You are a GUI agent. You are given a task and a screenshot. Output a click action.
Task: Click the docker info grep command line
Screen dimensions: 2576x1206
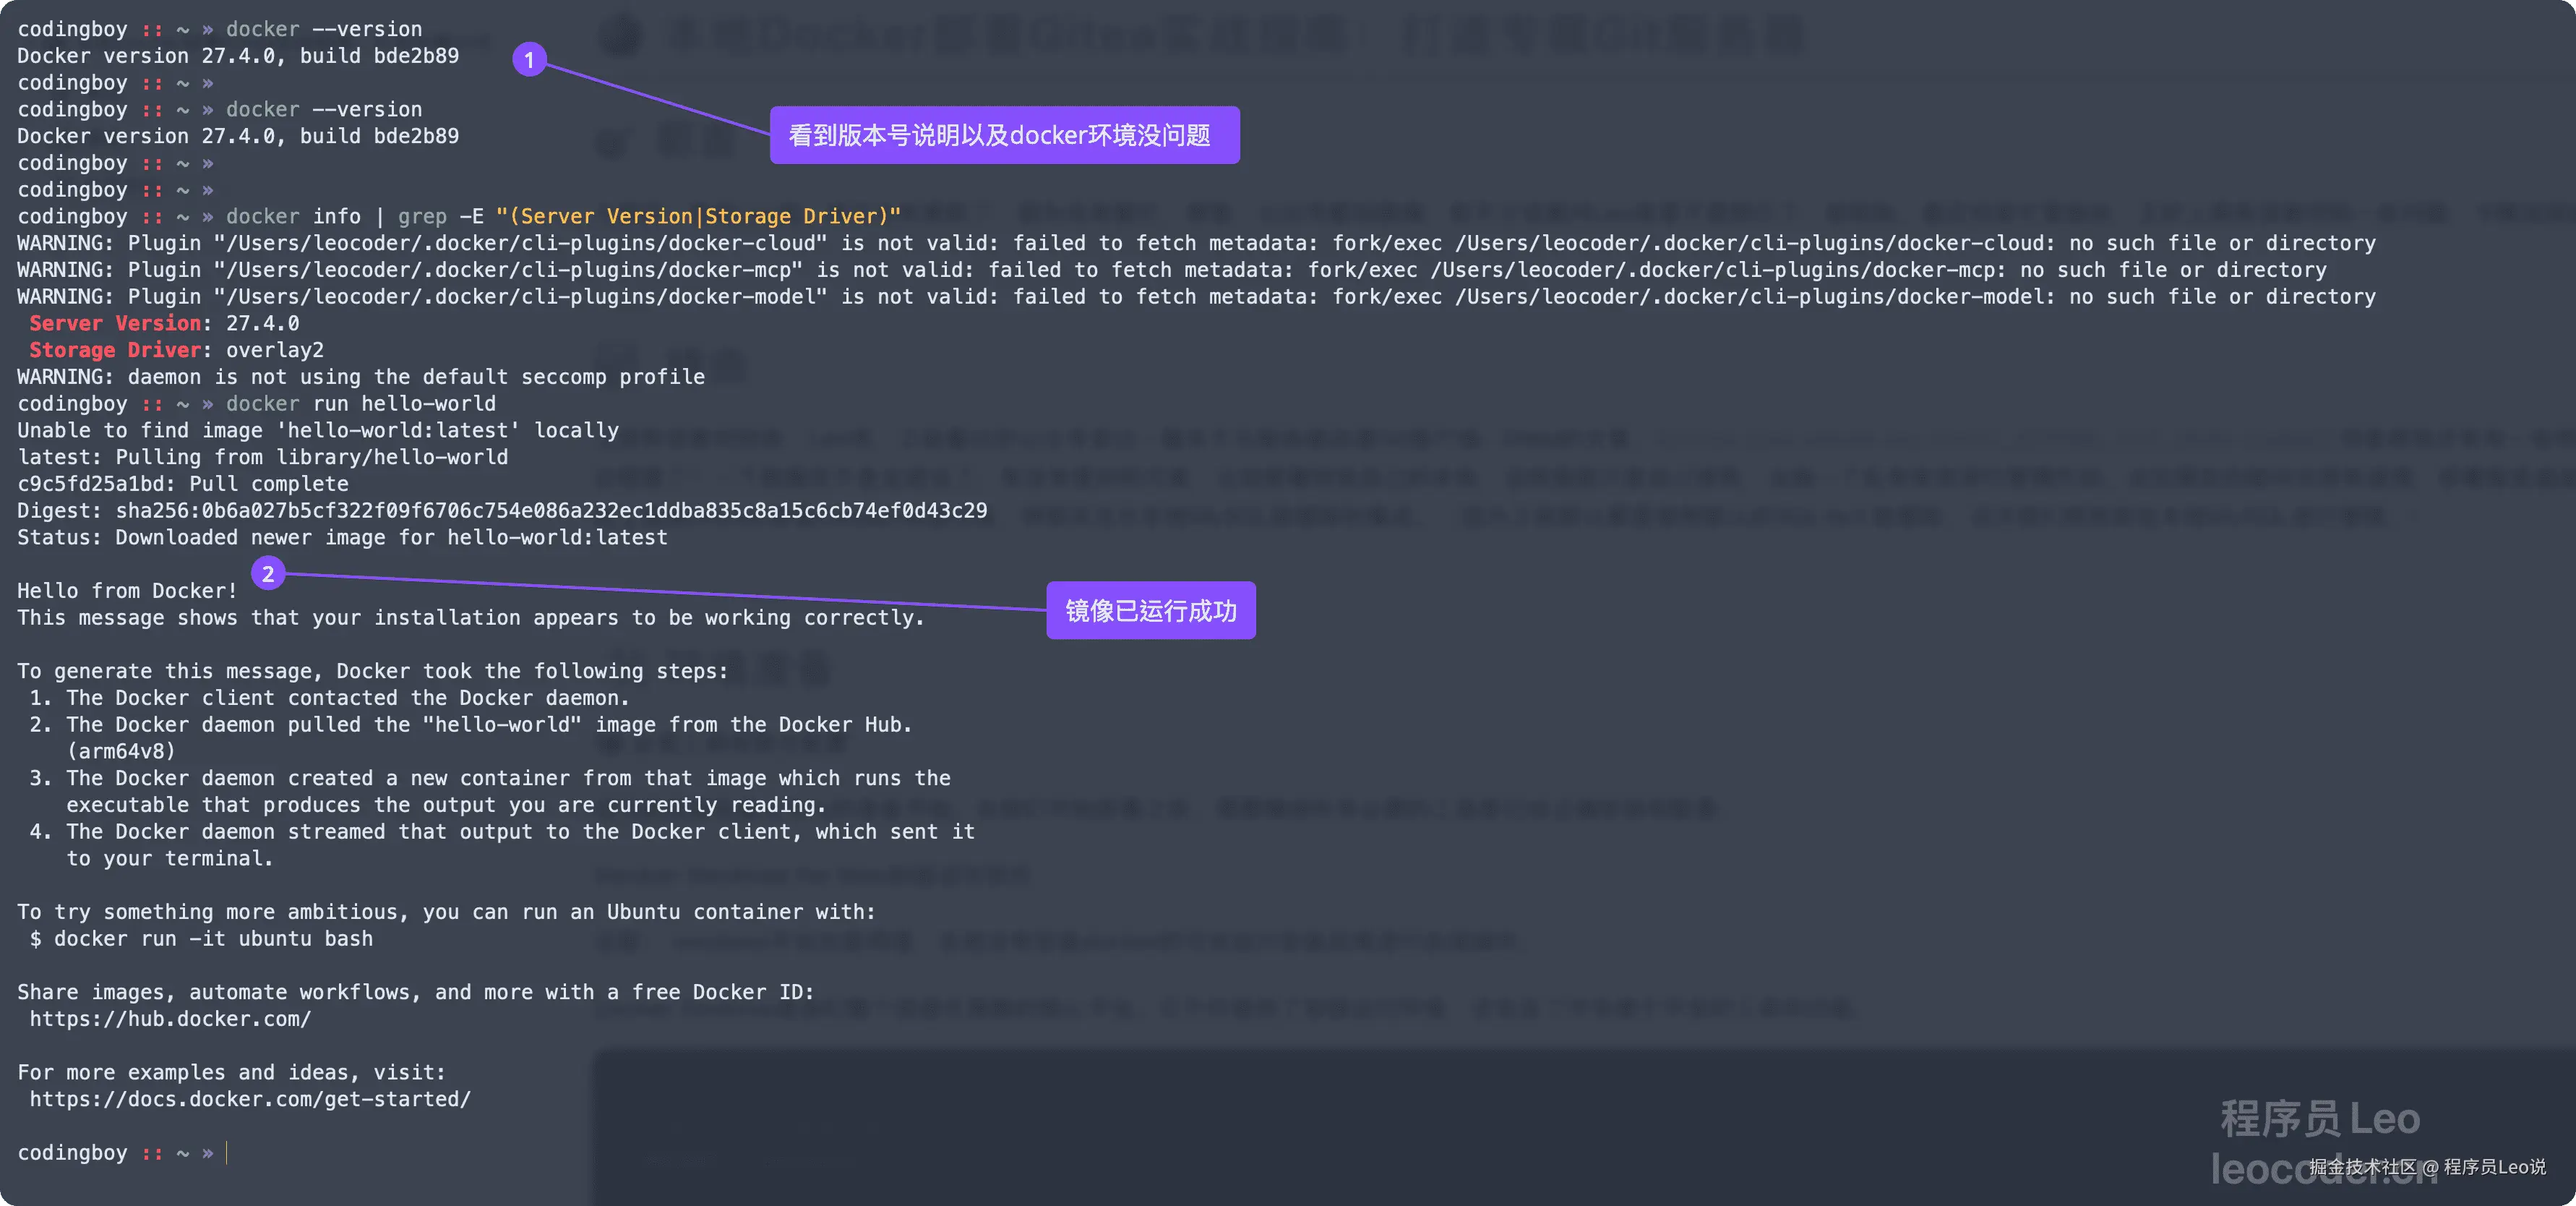(562, 217)
